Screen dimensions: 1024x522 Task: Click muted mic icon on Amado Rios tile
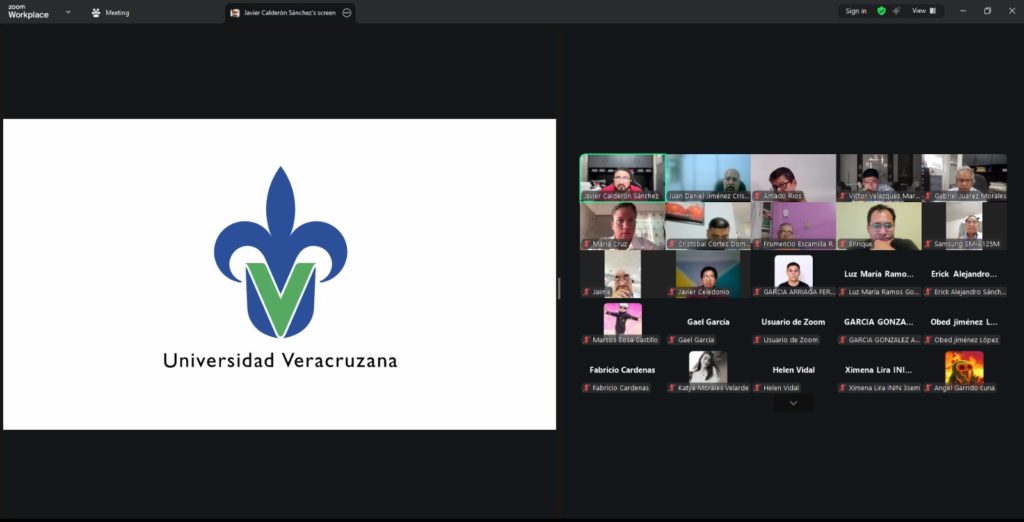[758, 196]
